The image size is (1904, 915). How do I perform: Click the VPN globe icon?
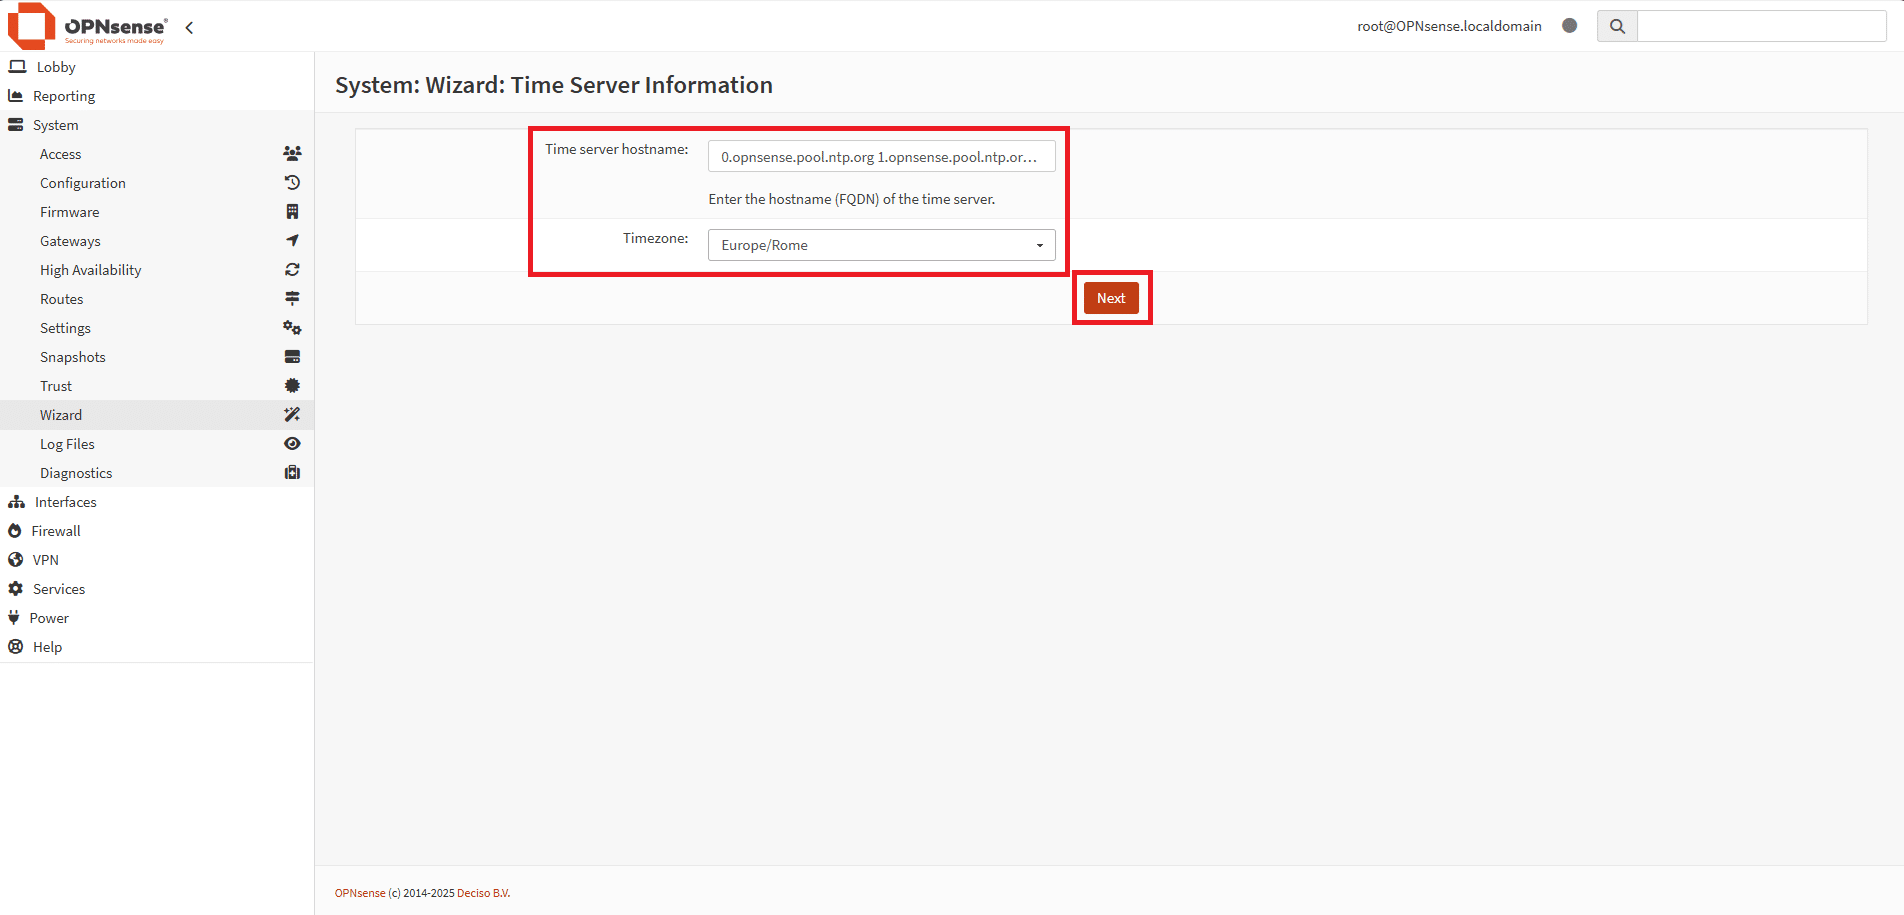pyautogui.click(x=16, y=560)
